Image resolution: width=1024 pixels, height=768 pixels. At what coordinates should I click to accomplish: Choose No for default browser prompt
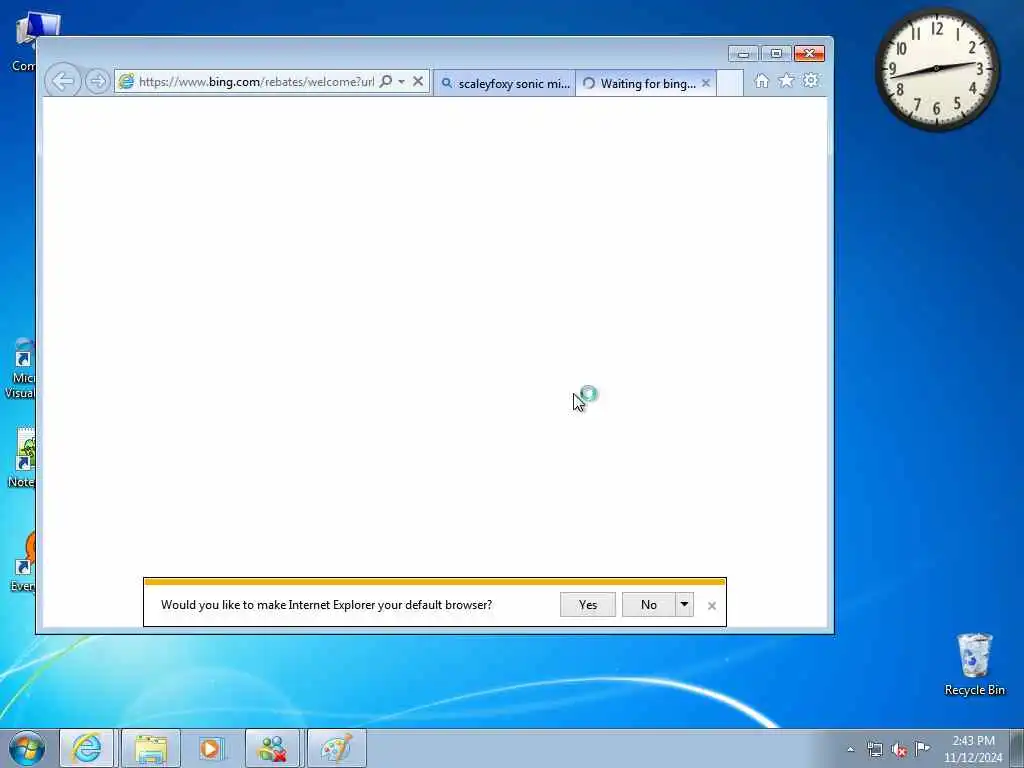[648, 605]
